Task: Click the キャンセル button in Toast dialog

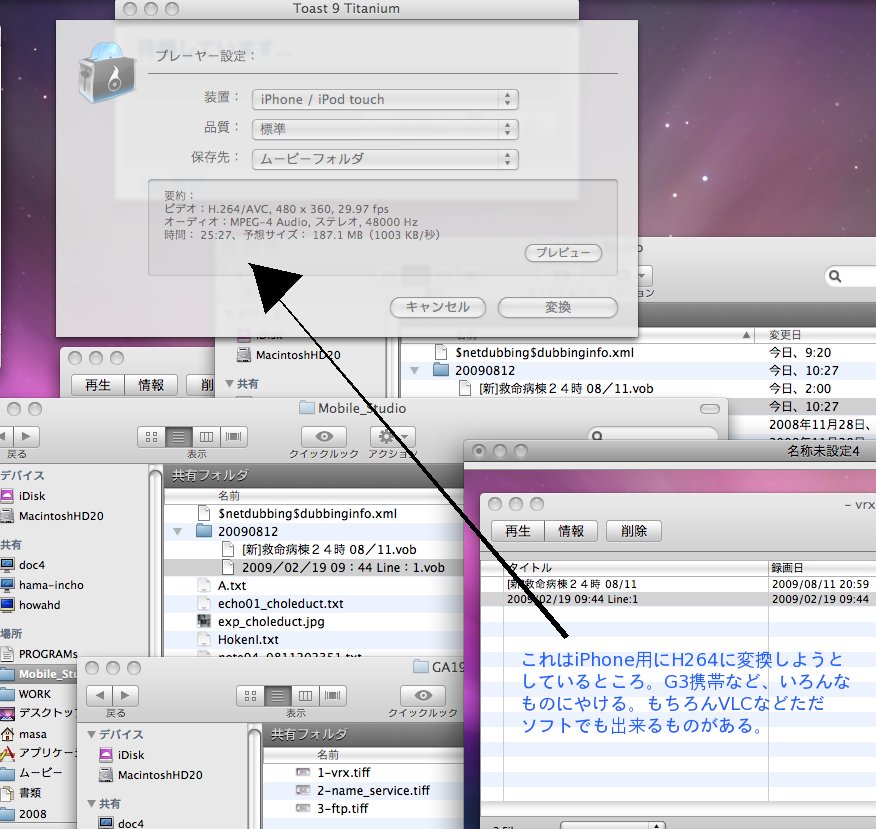Action: [437, 307]
